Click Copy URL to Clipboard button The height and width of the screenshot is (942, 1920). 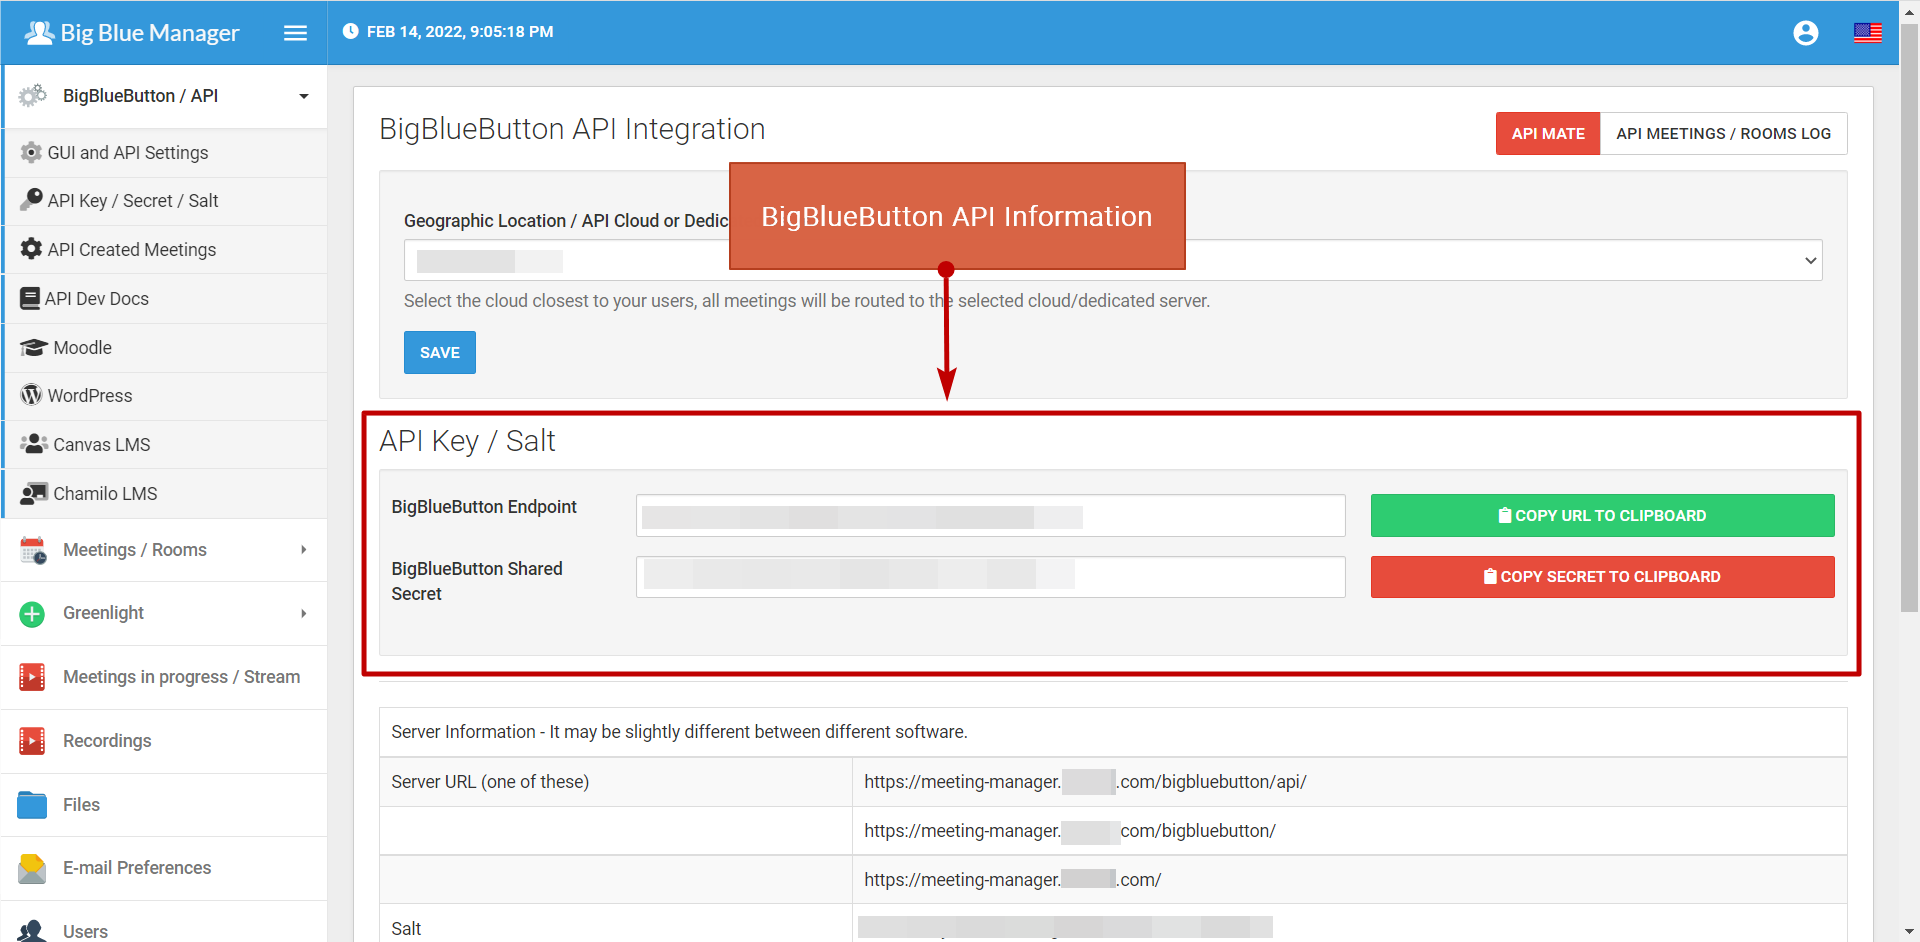1602,516
